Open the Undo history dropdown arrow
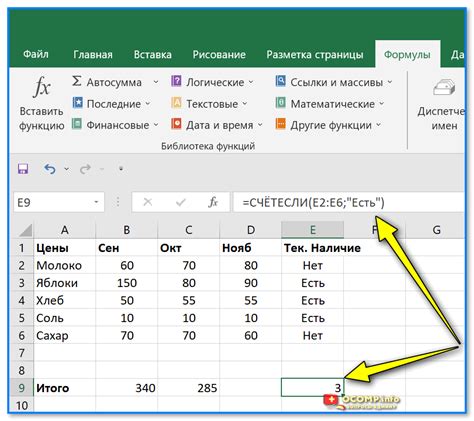 coord(66,169)
